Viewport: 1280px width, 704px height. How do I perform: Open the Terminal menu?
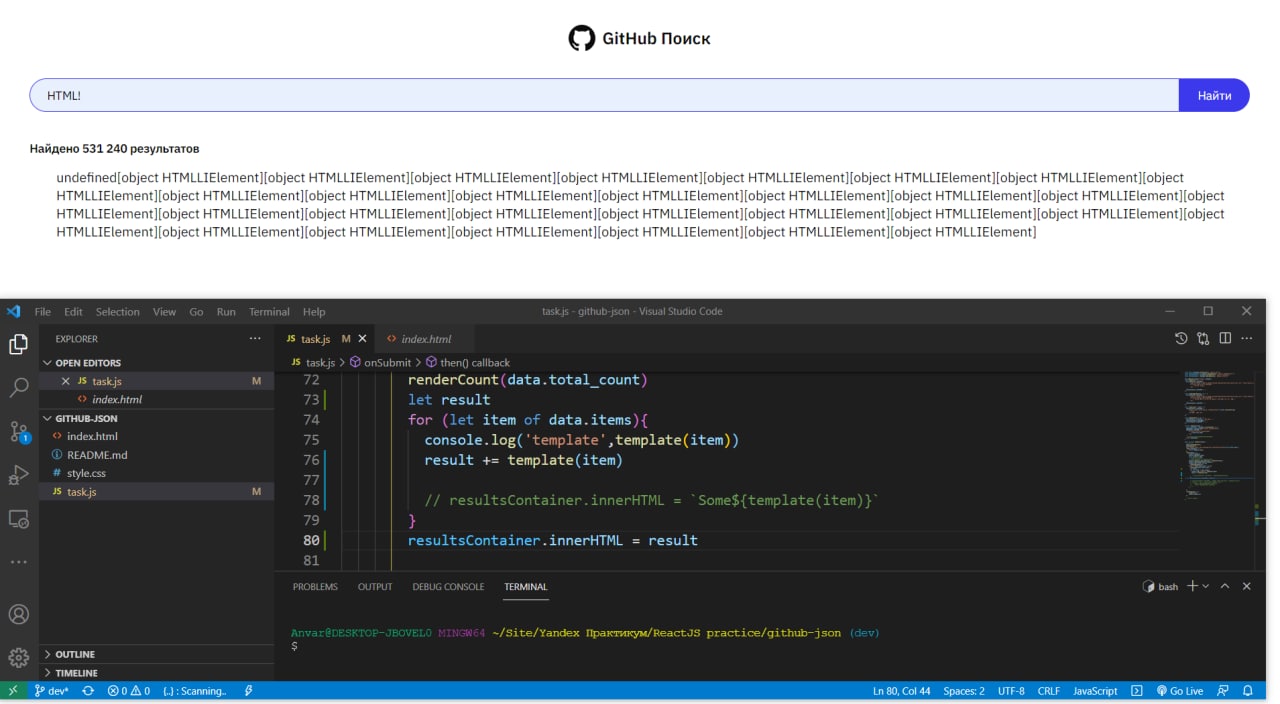pyautogui.click(x=269, y=311)
